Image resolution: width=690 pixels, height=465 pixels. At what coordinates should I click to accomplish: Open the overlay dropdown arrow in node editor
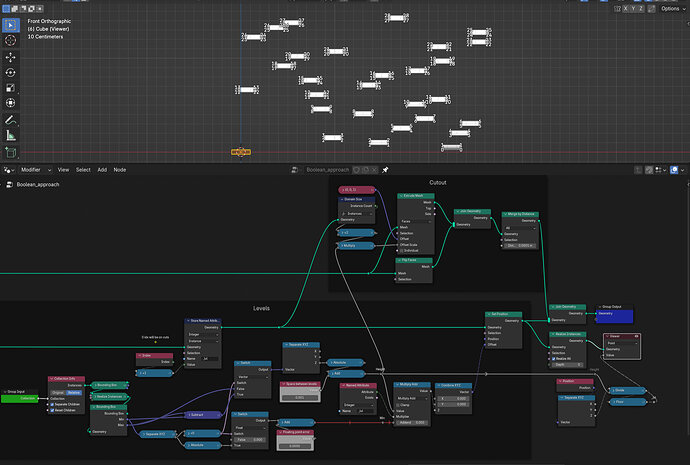pyautogui.click(x=683, y=170)
